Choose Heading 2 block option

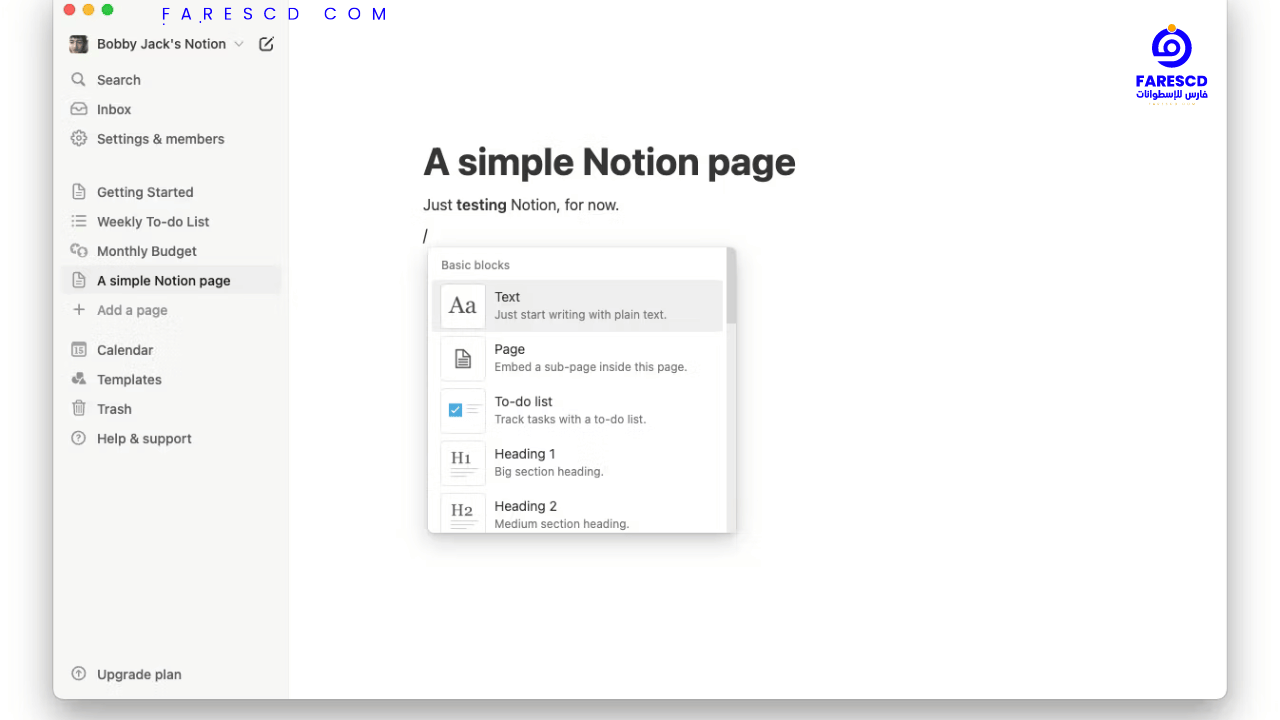(x=577, y=512)
